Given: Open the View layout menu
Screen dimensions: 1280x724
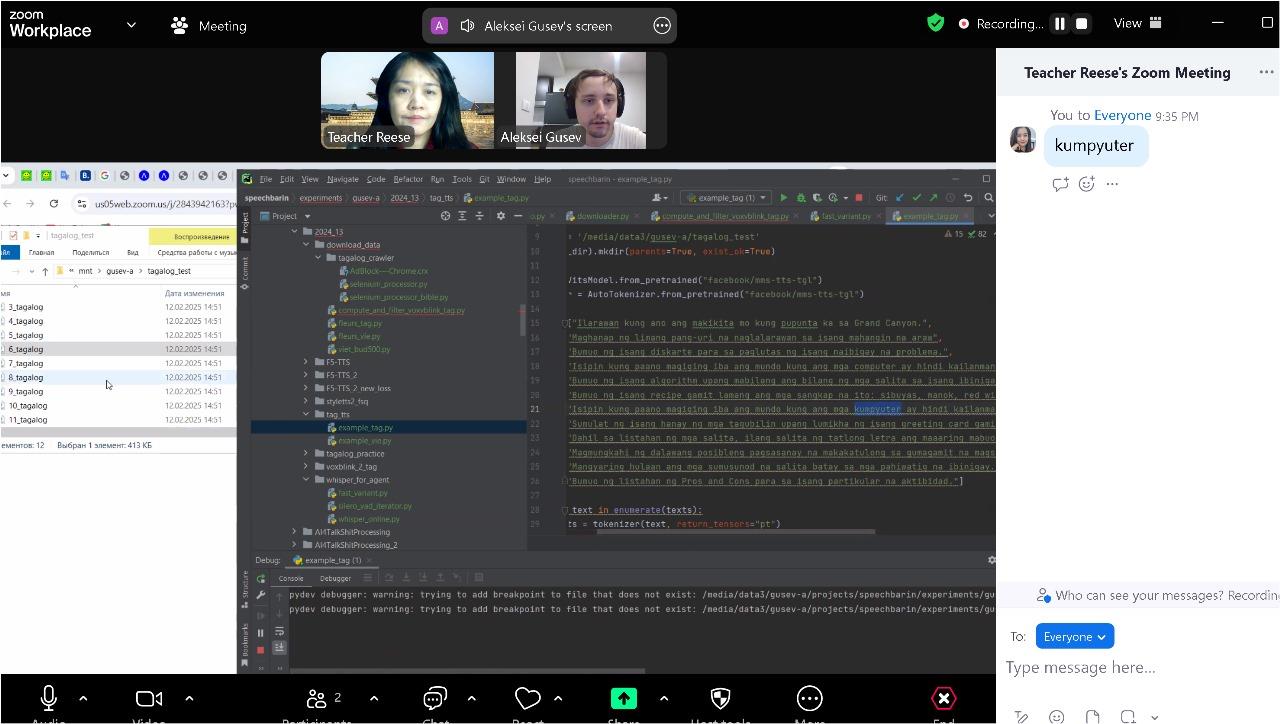Looking at the screenshot, I should (x=1138, y=23).
